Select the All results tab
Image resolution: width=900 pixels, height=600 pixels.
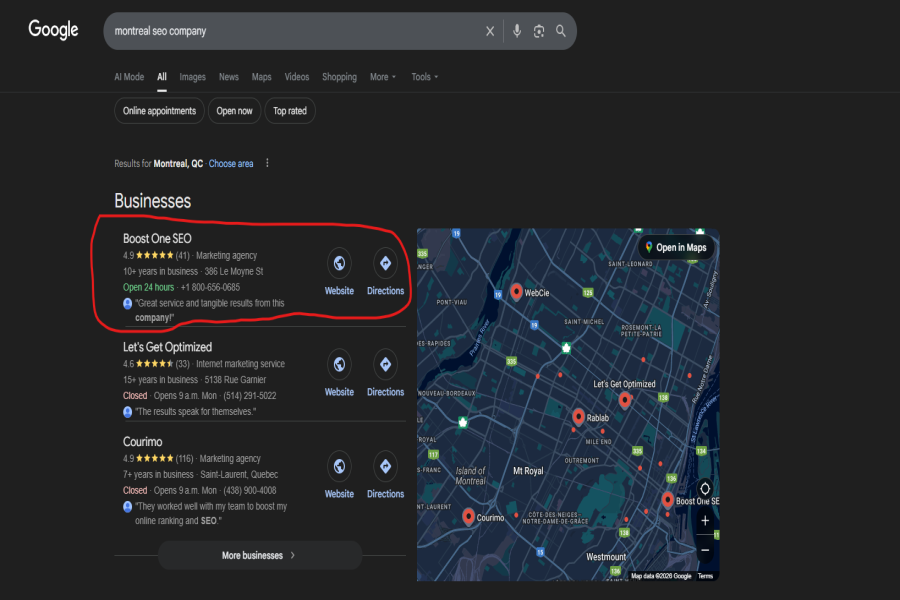pyautogui.click(x=162, y=77)
